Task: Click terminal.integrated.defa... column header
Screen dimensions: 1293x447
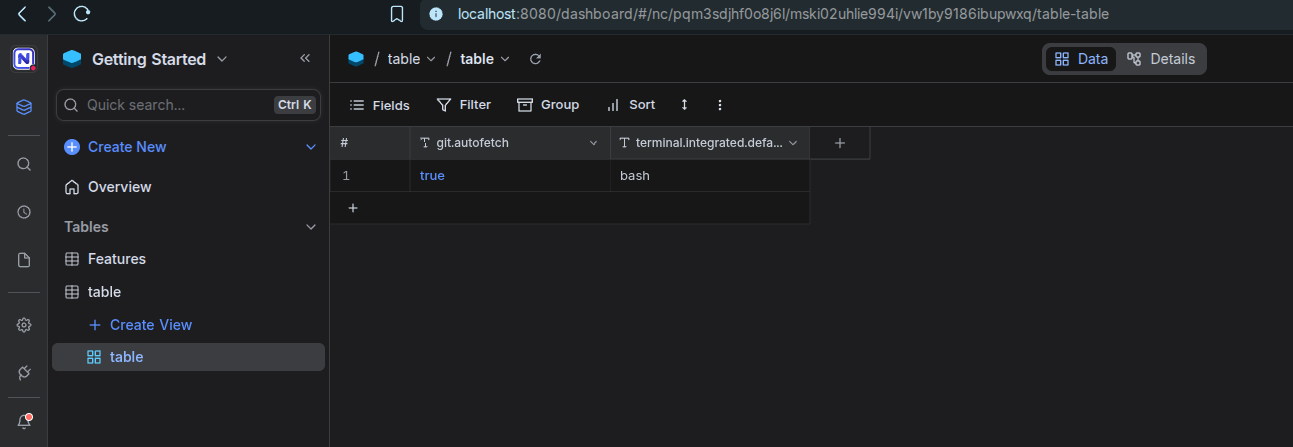Action: [710, 143]
